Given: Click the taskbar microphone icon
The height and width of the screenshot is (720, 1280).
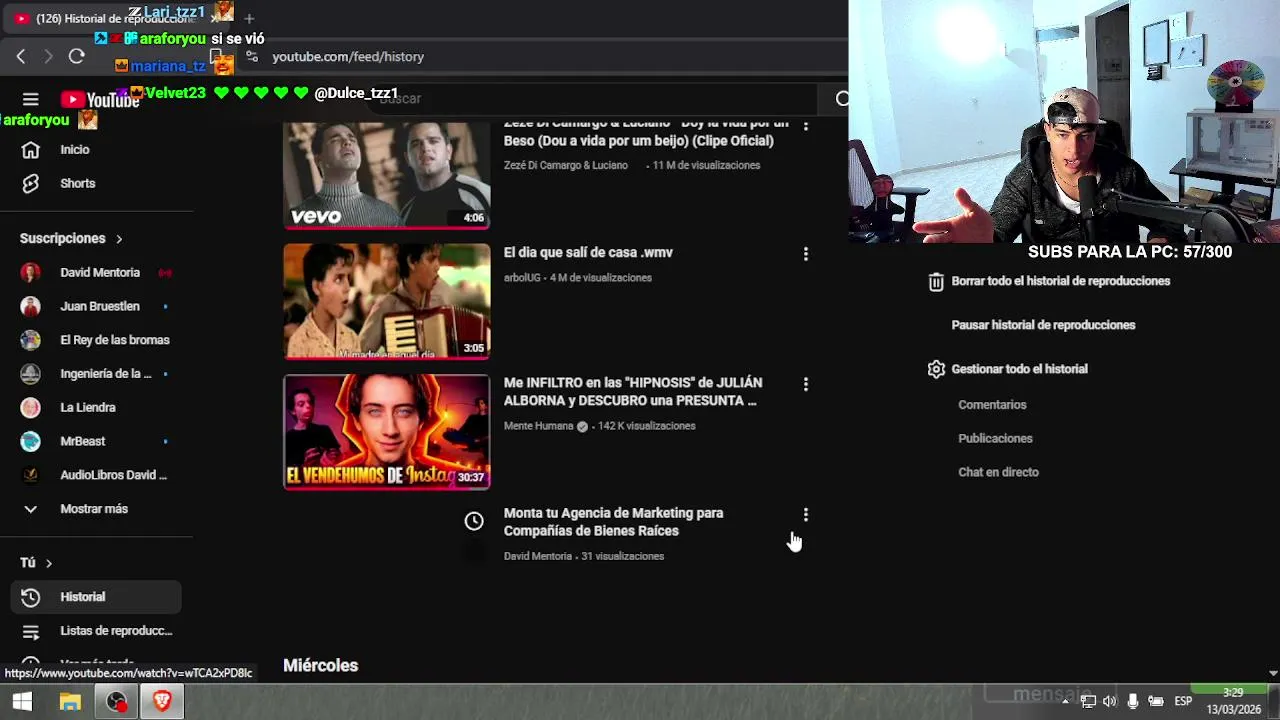Looking at the screenshot, I should pos(1132,702).
